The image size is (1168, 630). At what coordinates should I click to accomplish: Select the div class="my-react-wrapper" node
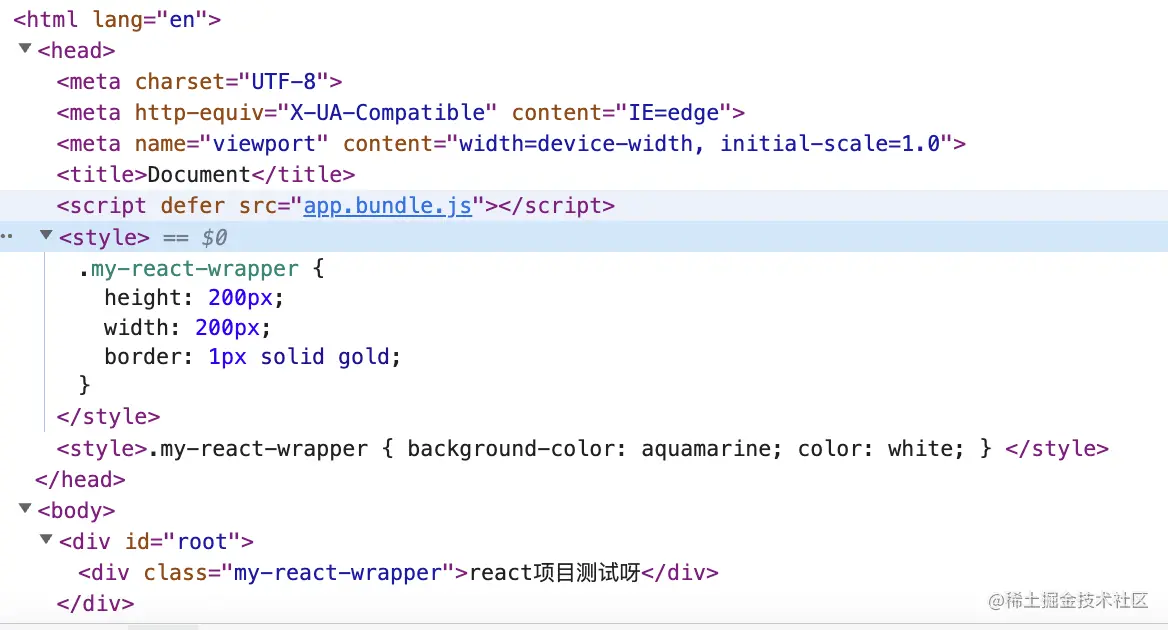coord(399,573)
